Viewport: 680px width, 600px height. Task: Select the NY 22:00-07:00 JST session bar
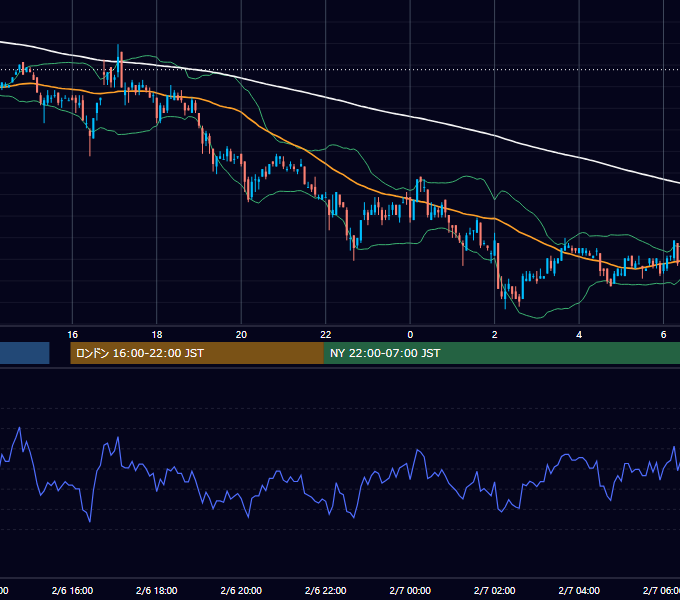pos(502,353)
